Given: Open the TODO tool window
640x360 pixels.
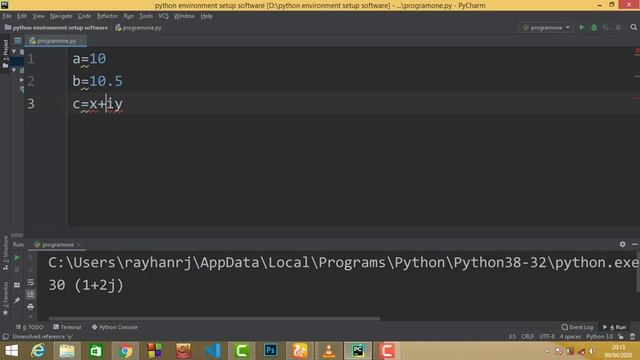Looking at the screenshot, I should point(29,327).
